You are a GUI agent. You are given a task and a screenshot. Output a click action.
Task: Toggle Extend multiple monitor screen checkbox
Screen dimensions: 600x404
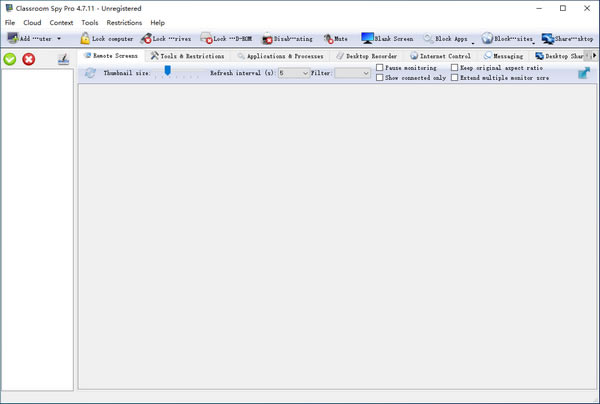click(455, 78)
